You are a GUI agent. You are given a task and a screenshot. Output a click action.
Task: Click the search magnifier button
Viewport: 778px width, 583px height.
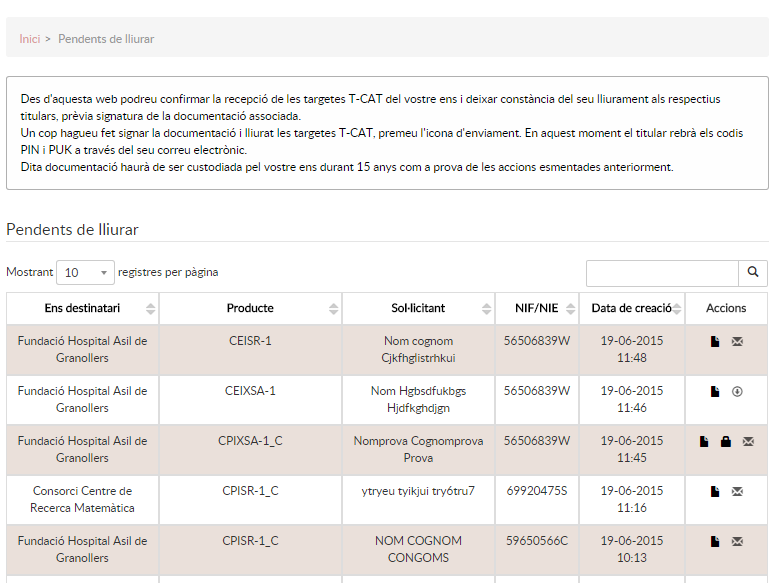pyautogui.click(x=753, y=273)
